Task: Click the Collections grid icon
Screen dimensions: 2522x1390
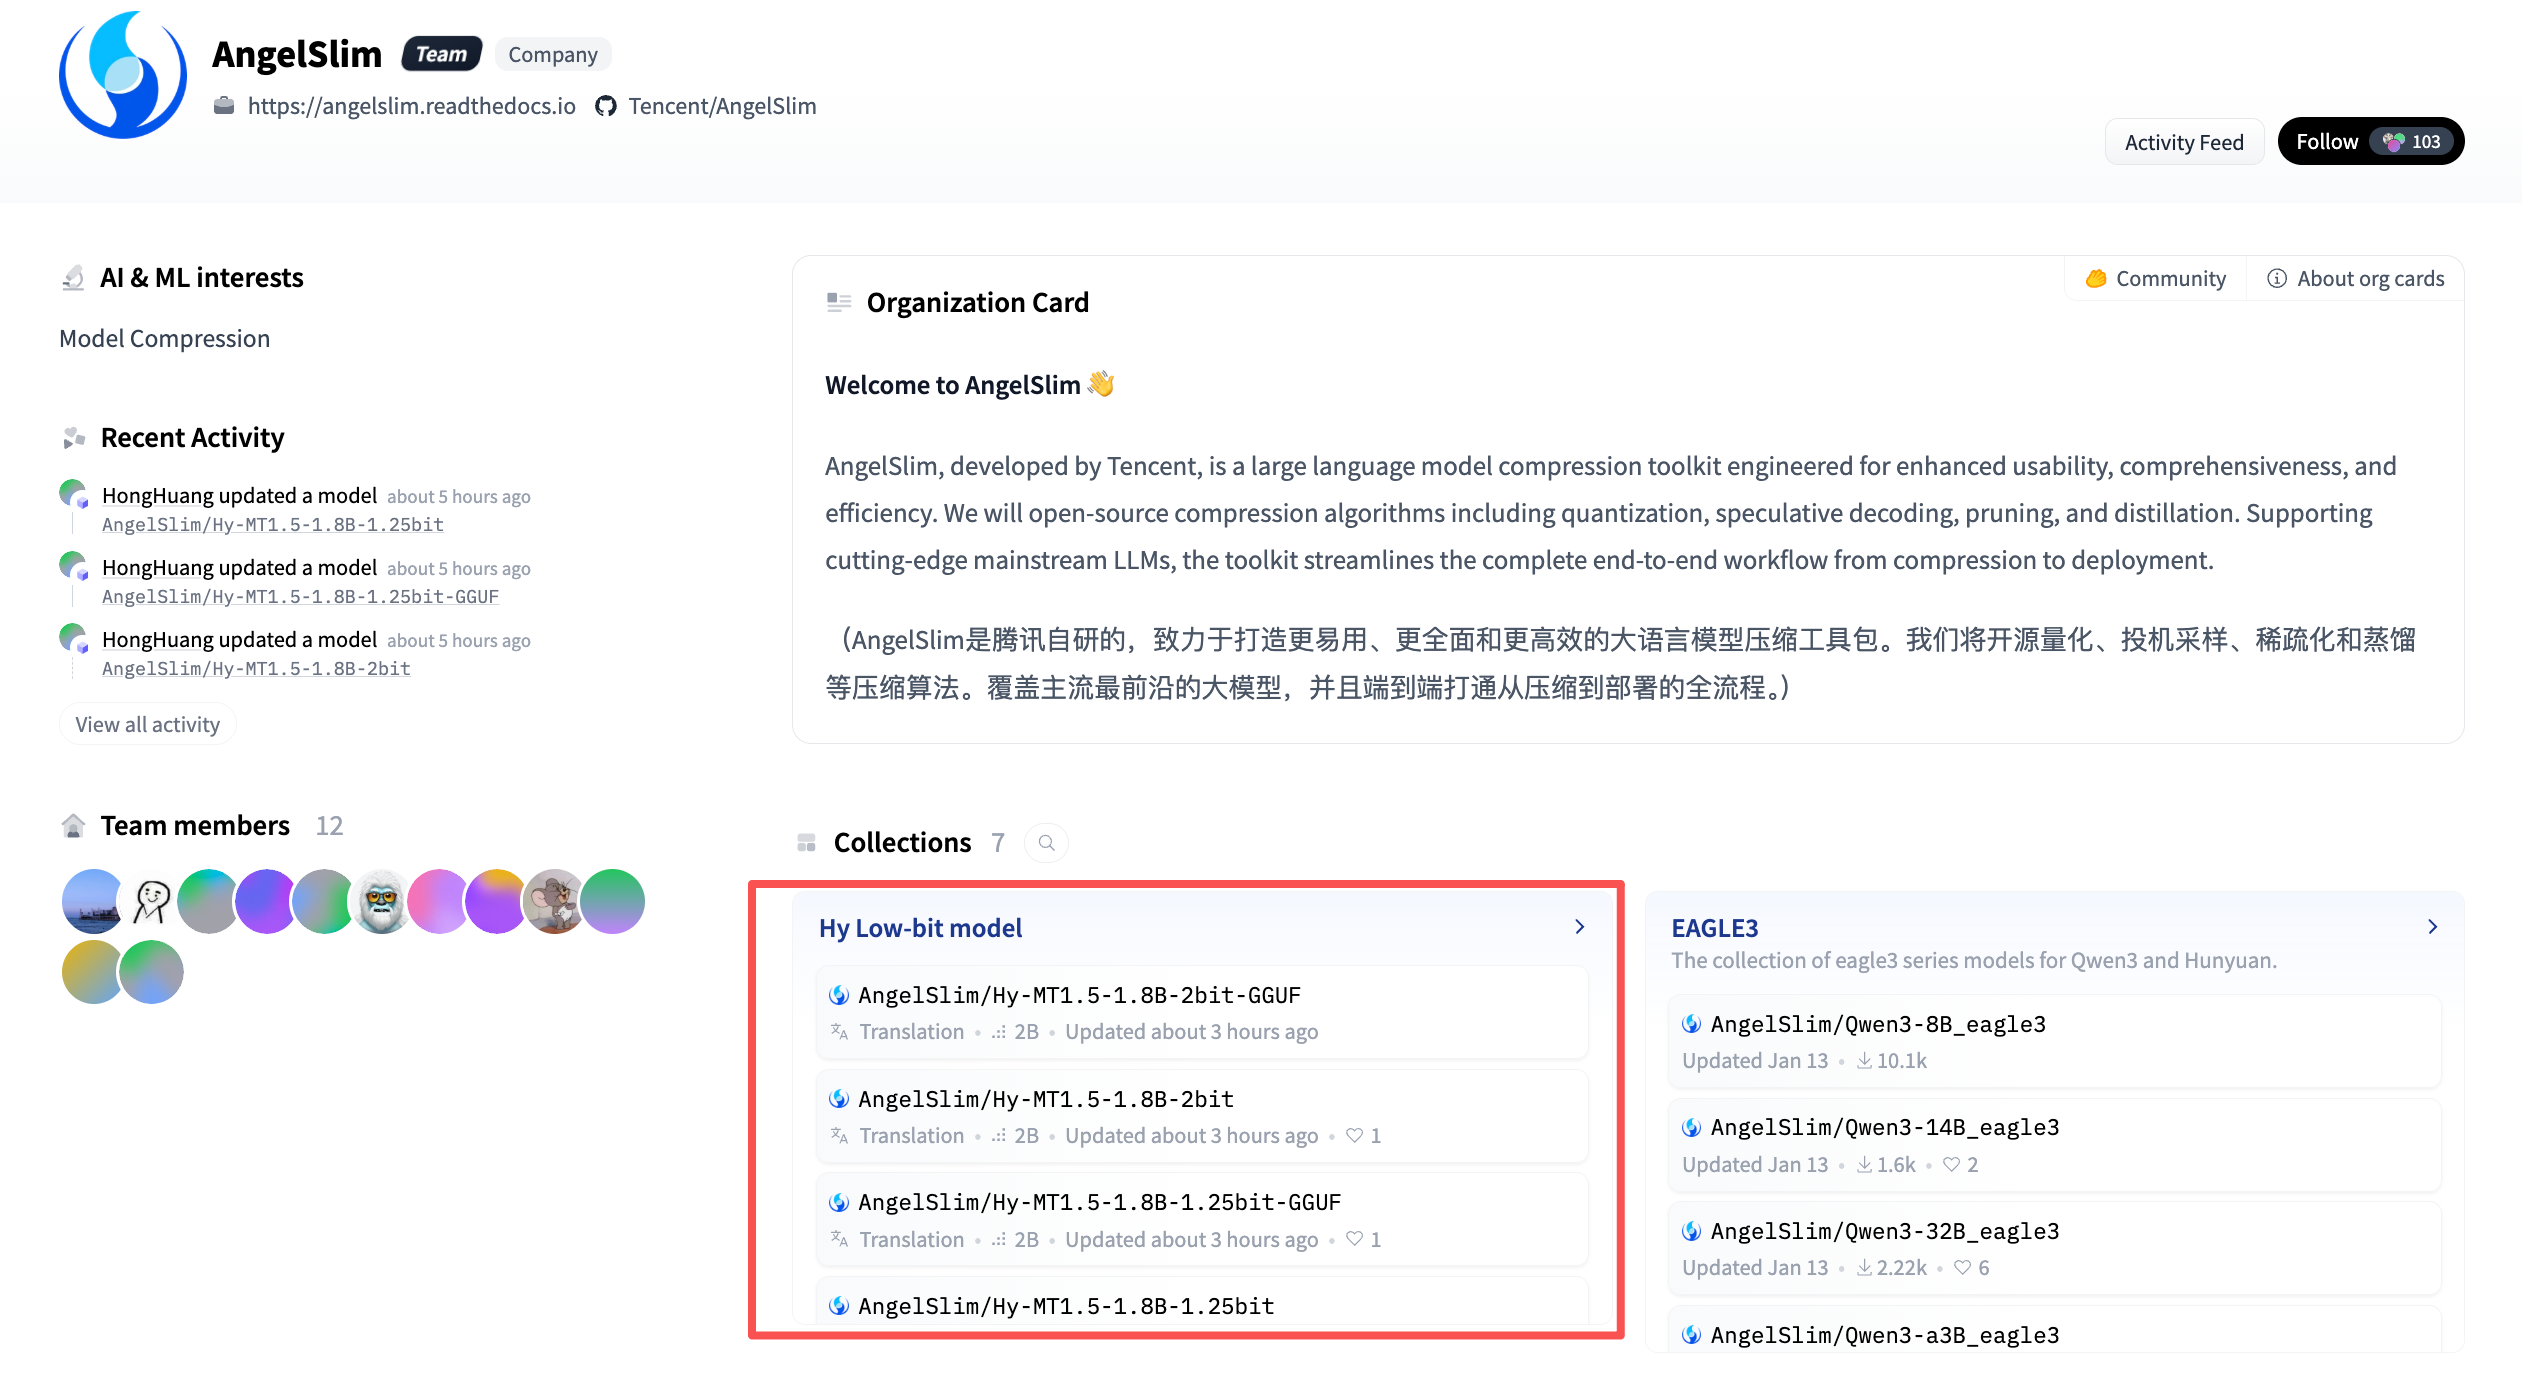Action: (x=805, y=842)
